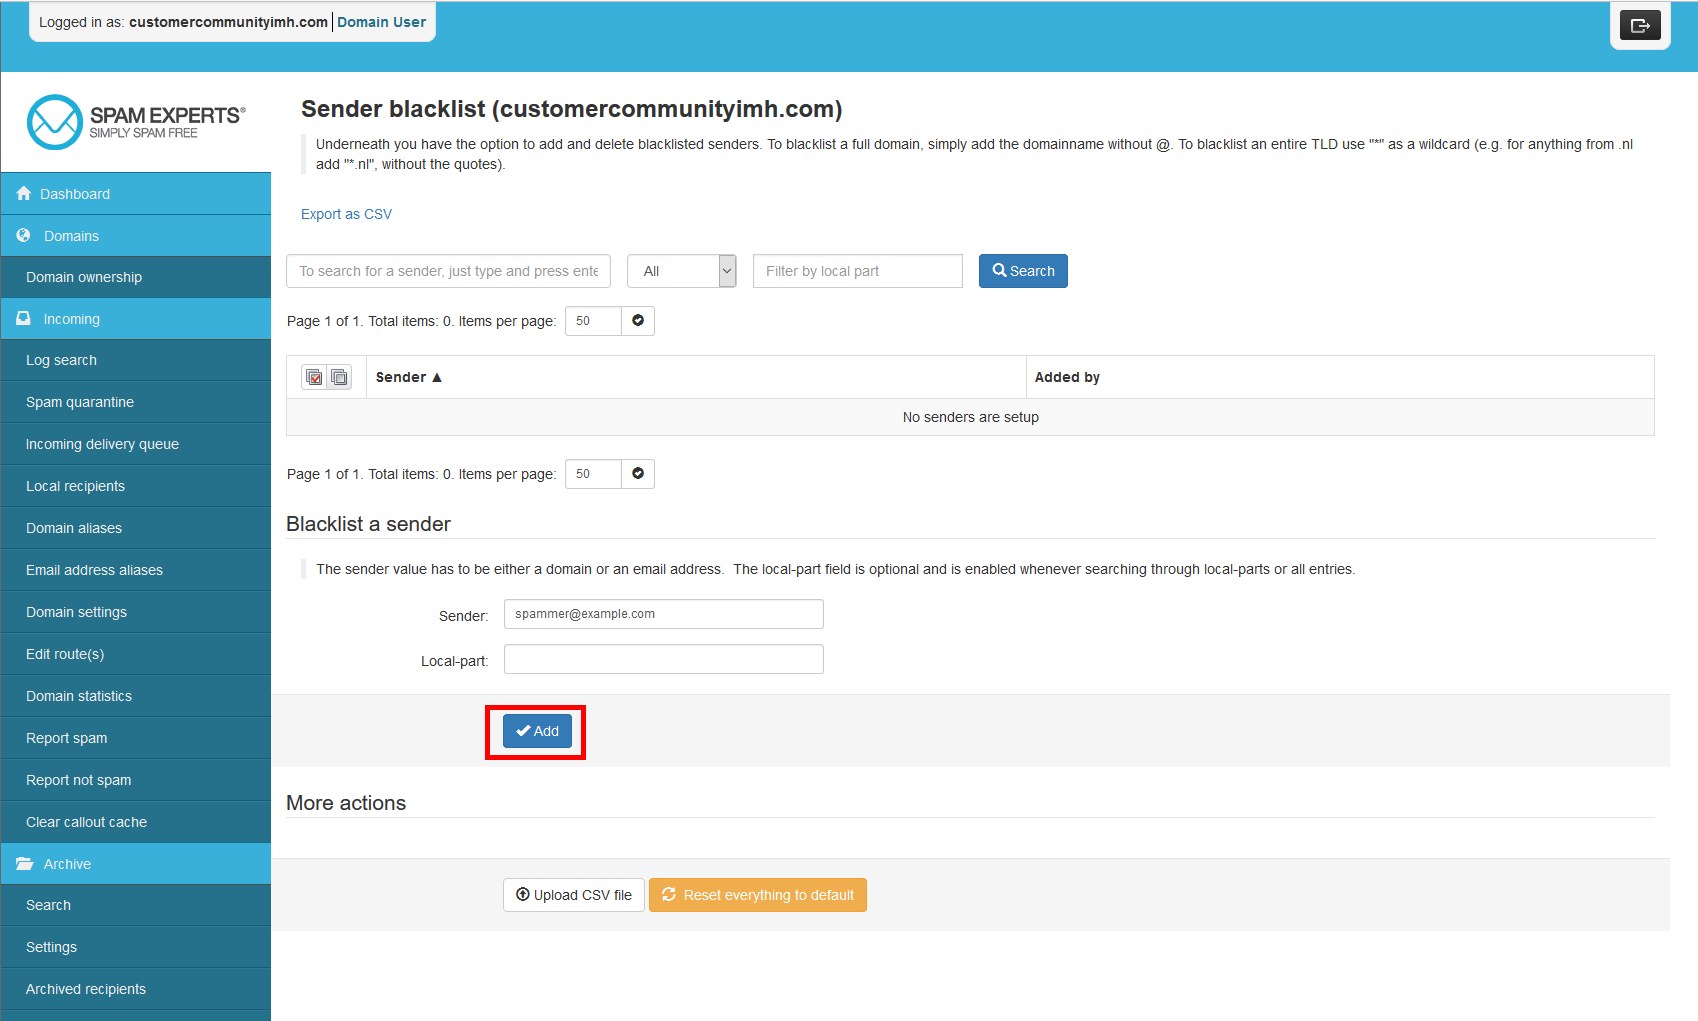Open the Archive sidebar section
Image resolution: width=1698 pixels, height=1021 pixels.
(x=136, y=864)
